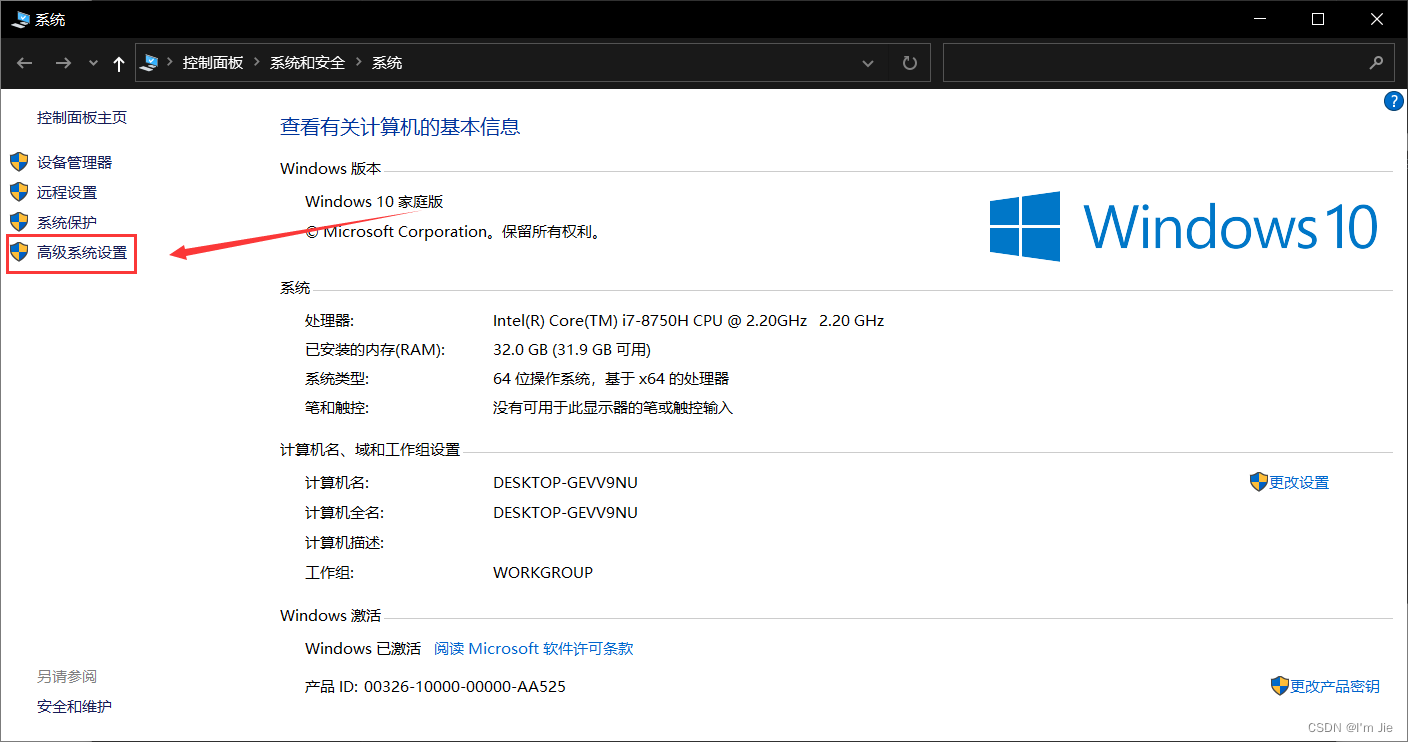
Task: Click the 64 位操作系统 system type text
Action: tap(611, 379)
